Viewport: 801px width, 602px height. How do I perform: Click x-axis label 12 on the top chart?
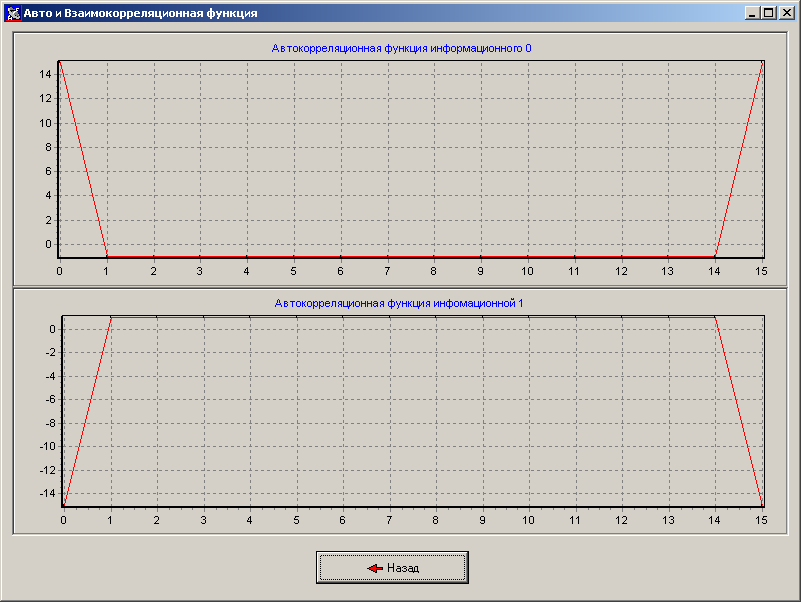621,271
